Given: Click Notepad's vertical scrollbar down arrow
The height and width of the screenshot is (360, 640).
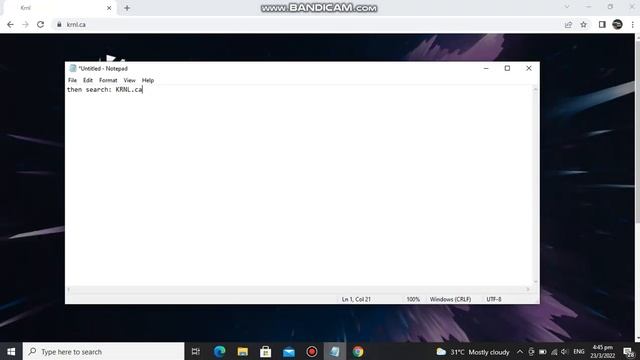Looking at the screenshot, I should 536,282.
